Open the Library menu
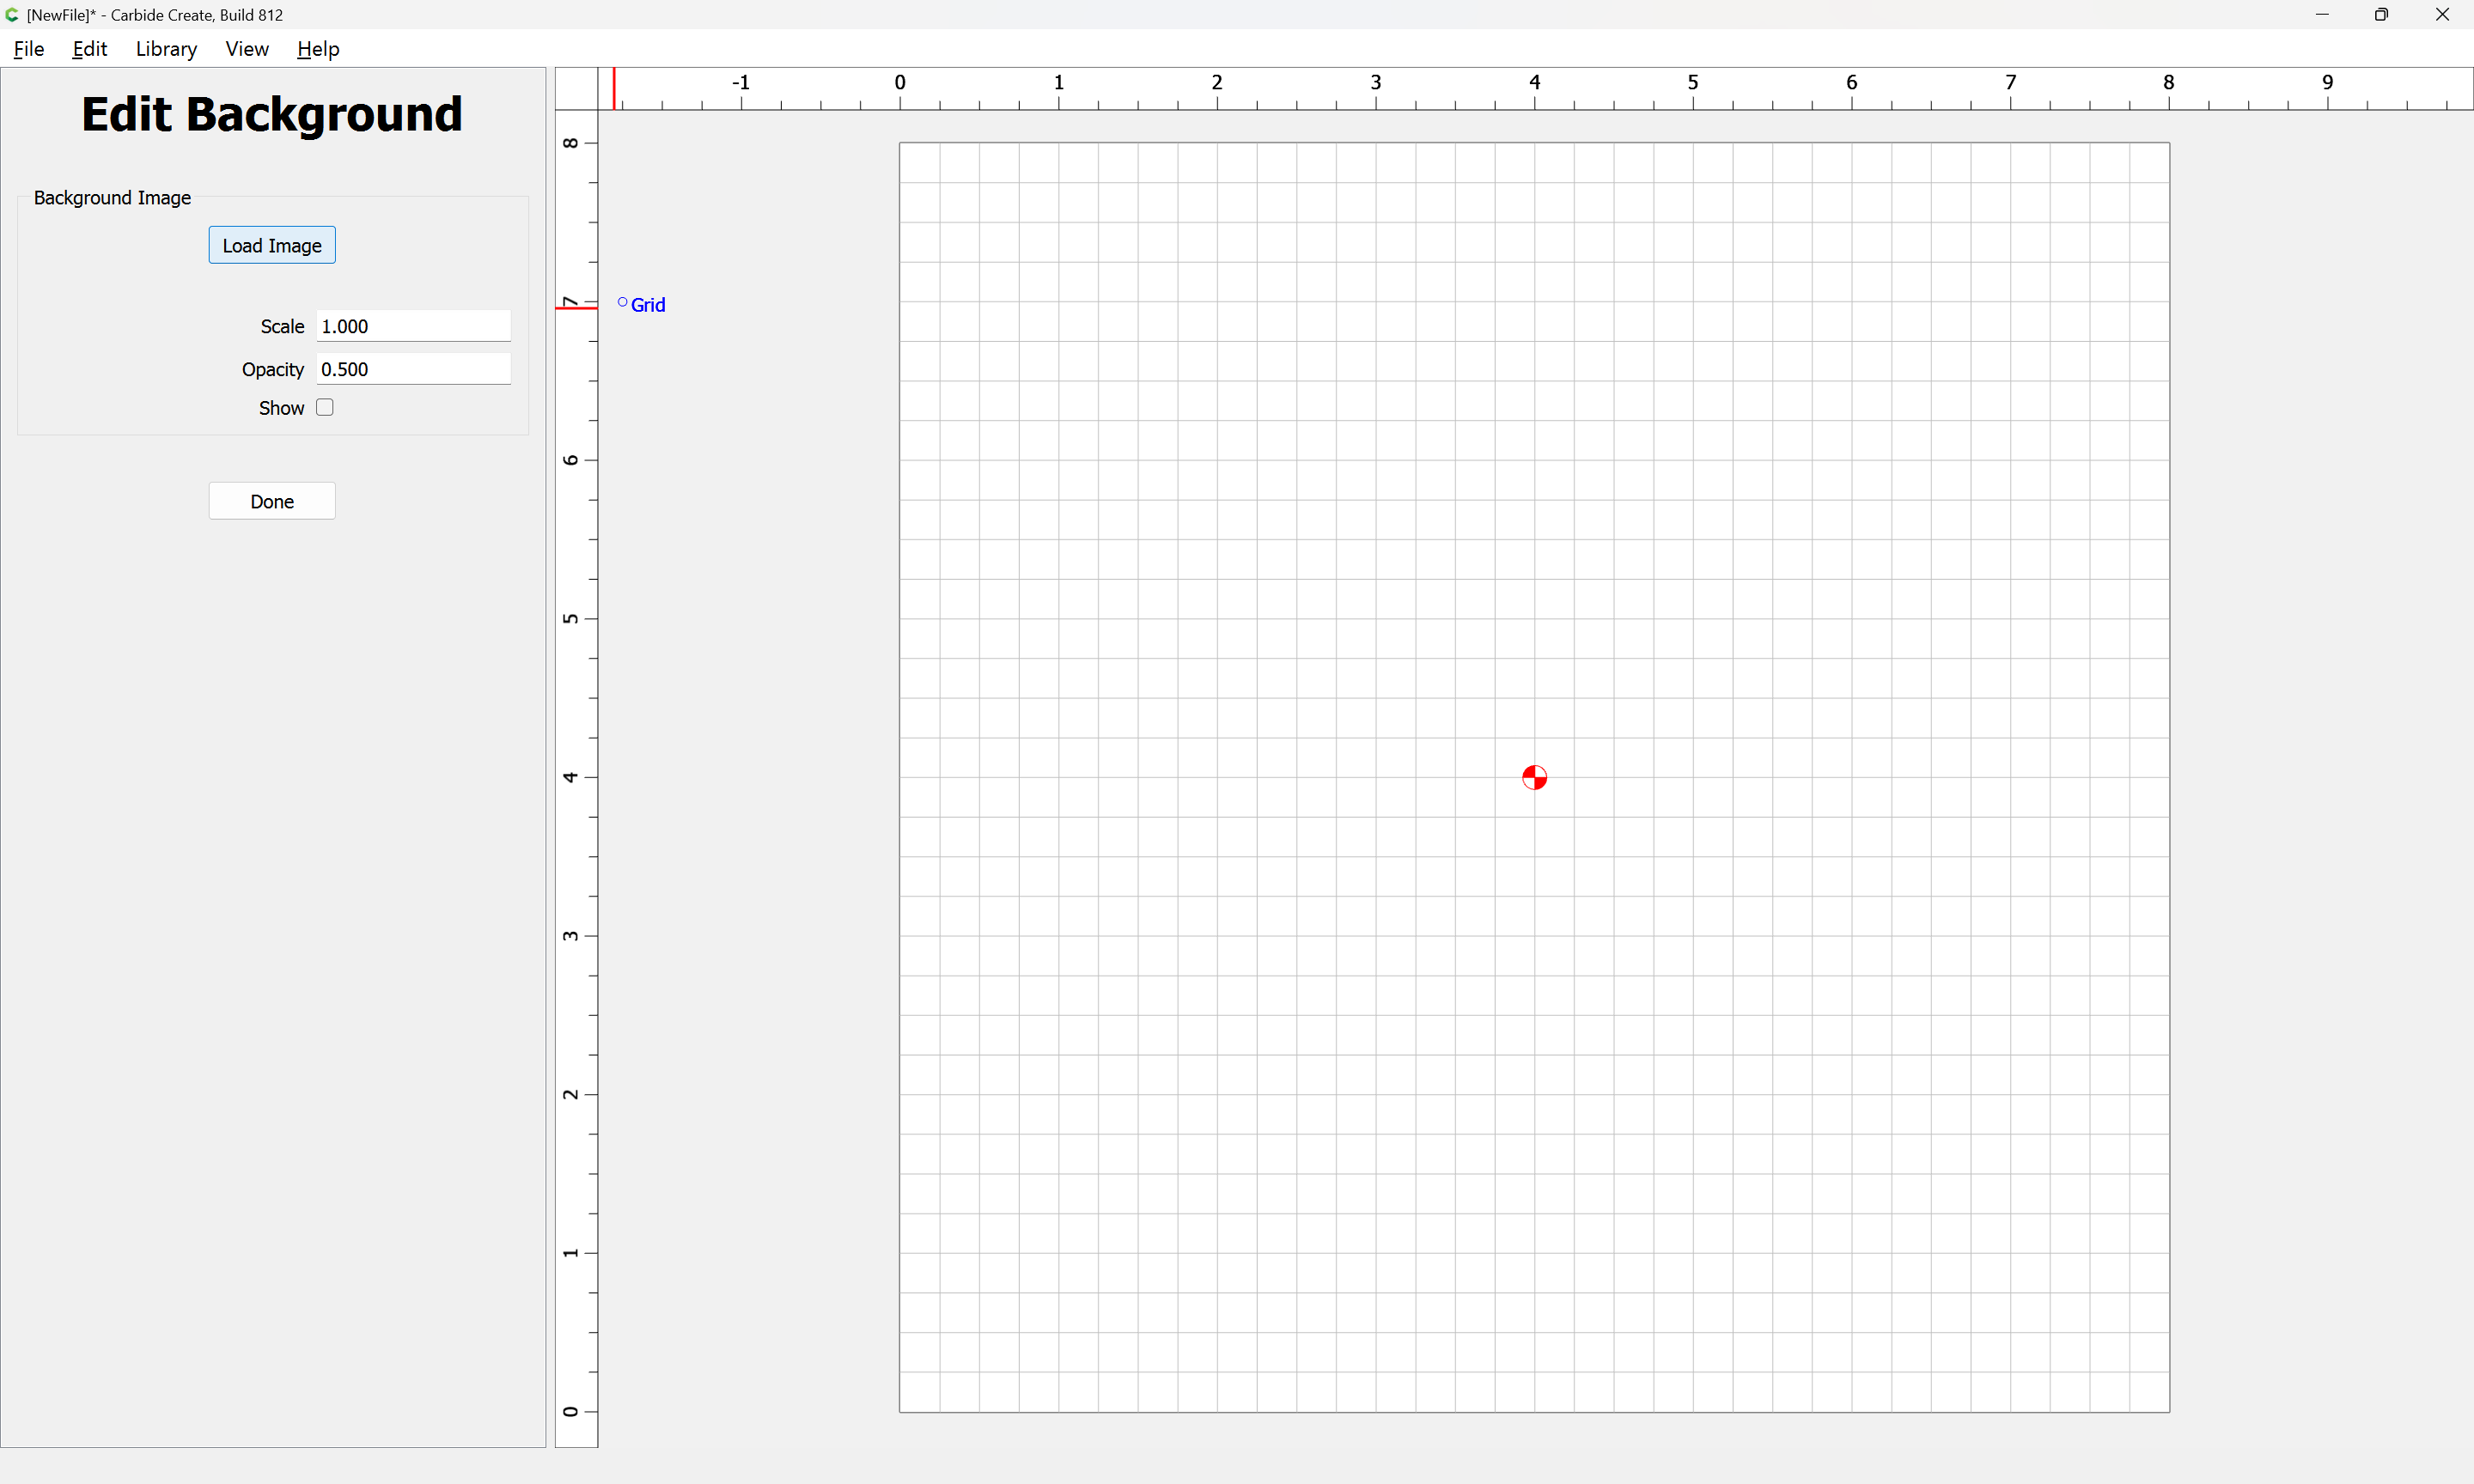This screenshot has width=2474, height=1484. tap(166, 49)
